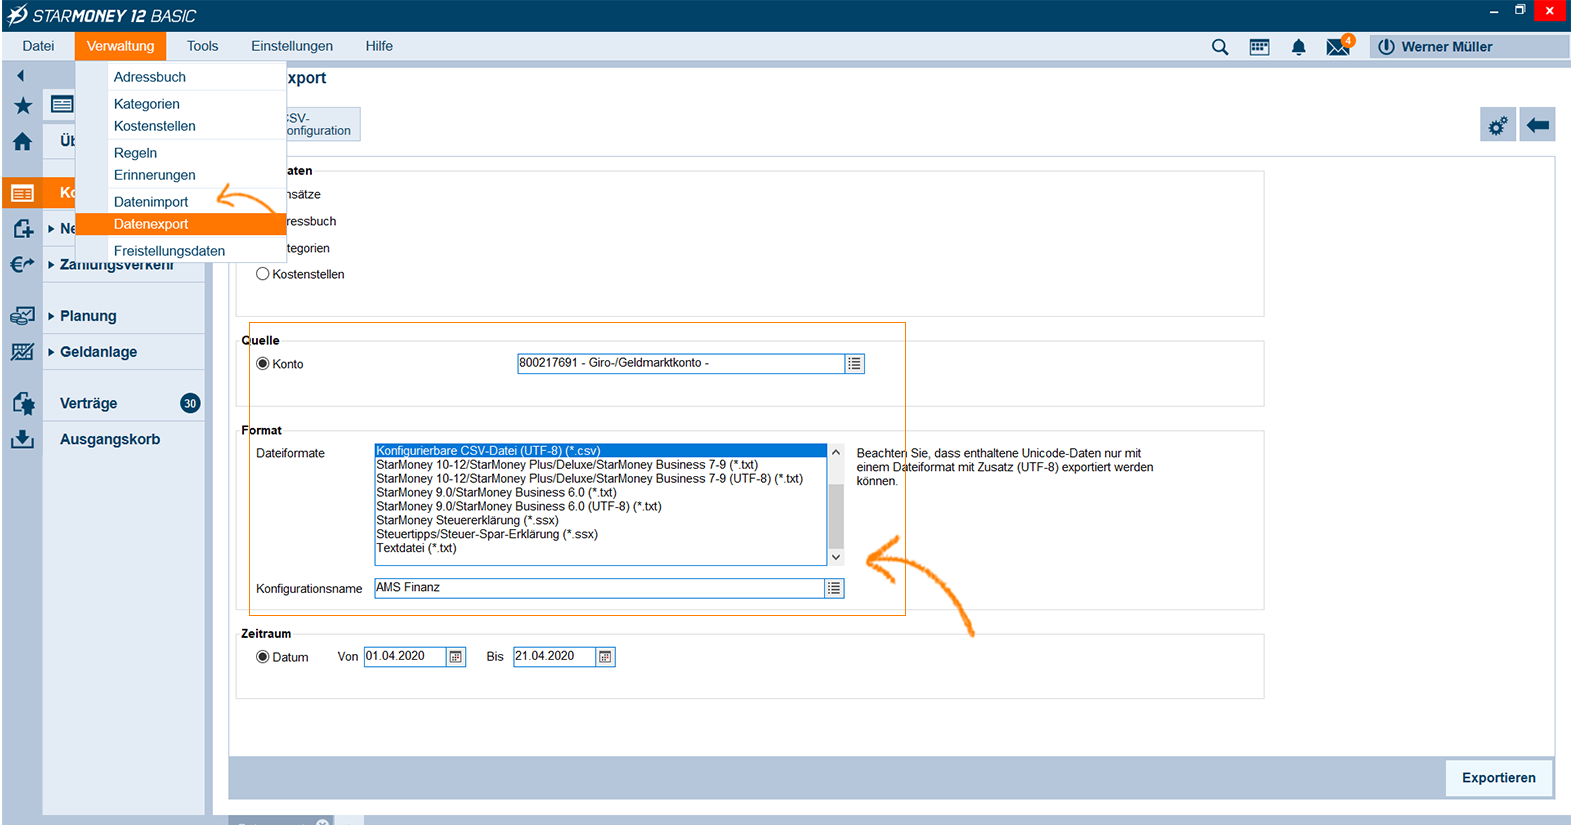This screenshot has height=825, width=1572.
Task: Select the Konto radio button
Action: pyautogui.click(x=263, y=364)
